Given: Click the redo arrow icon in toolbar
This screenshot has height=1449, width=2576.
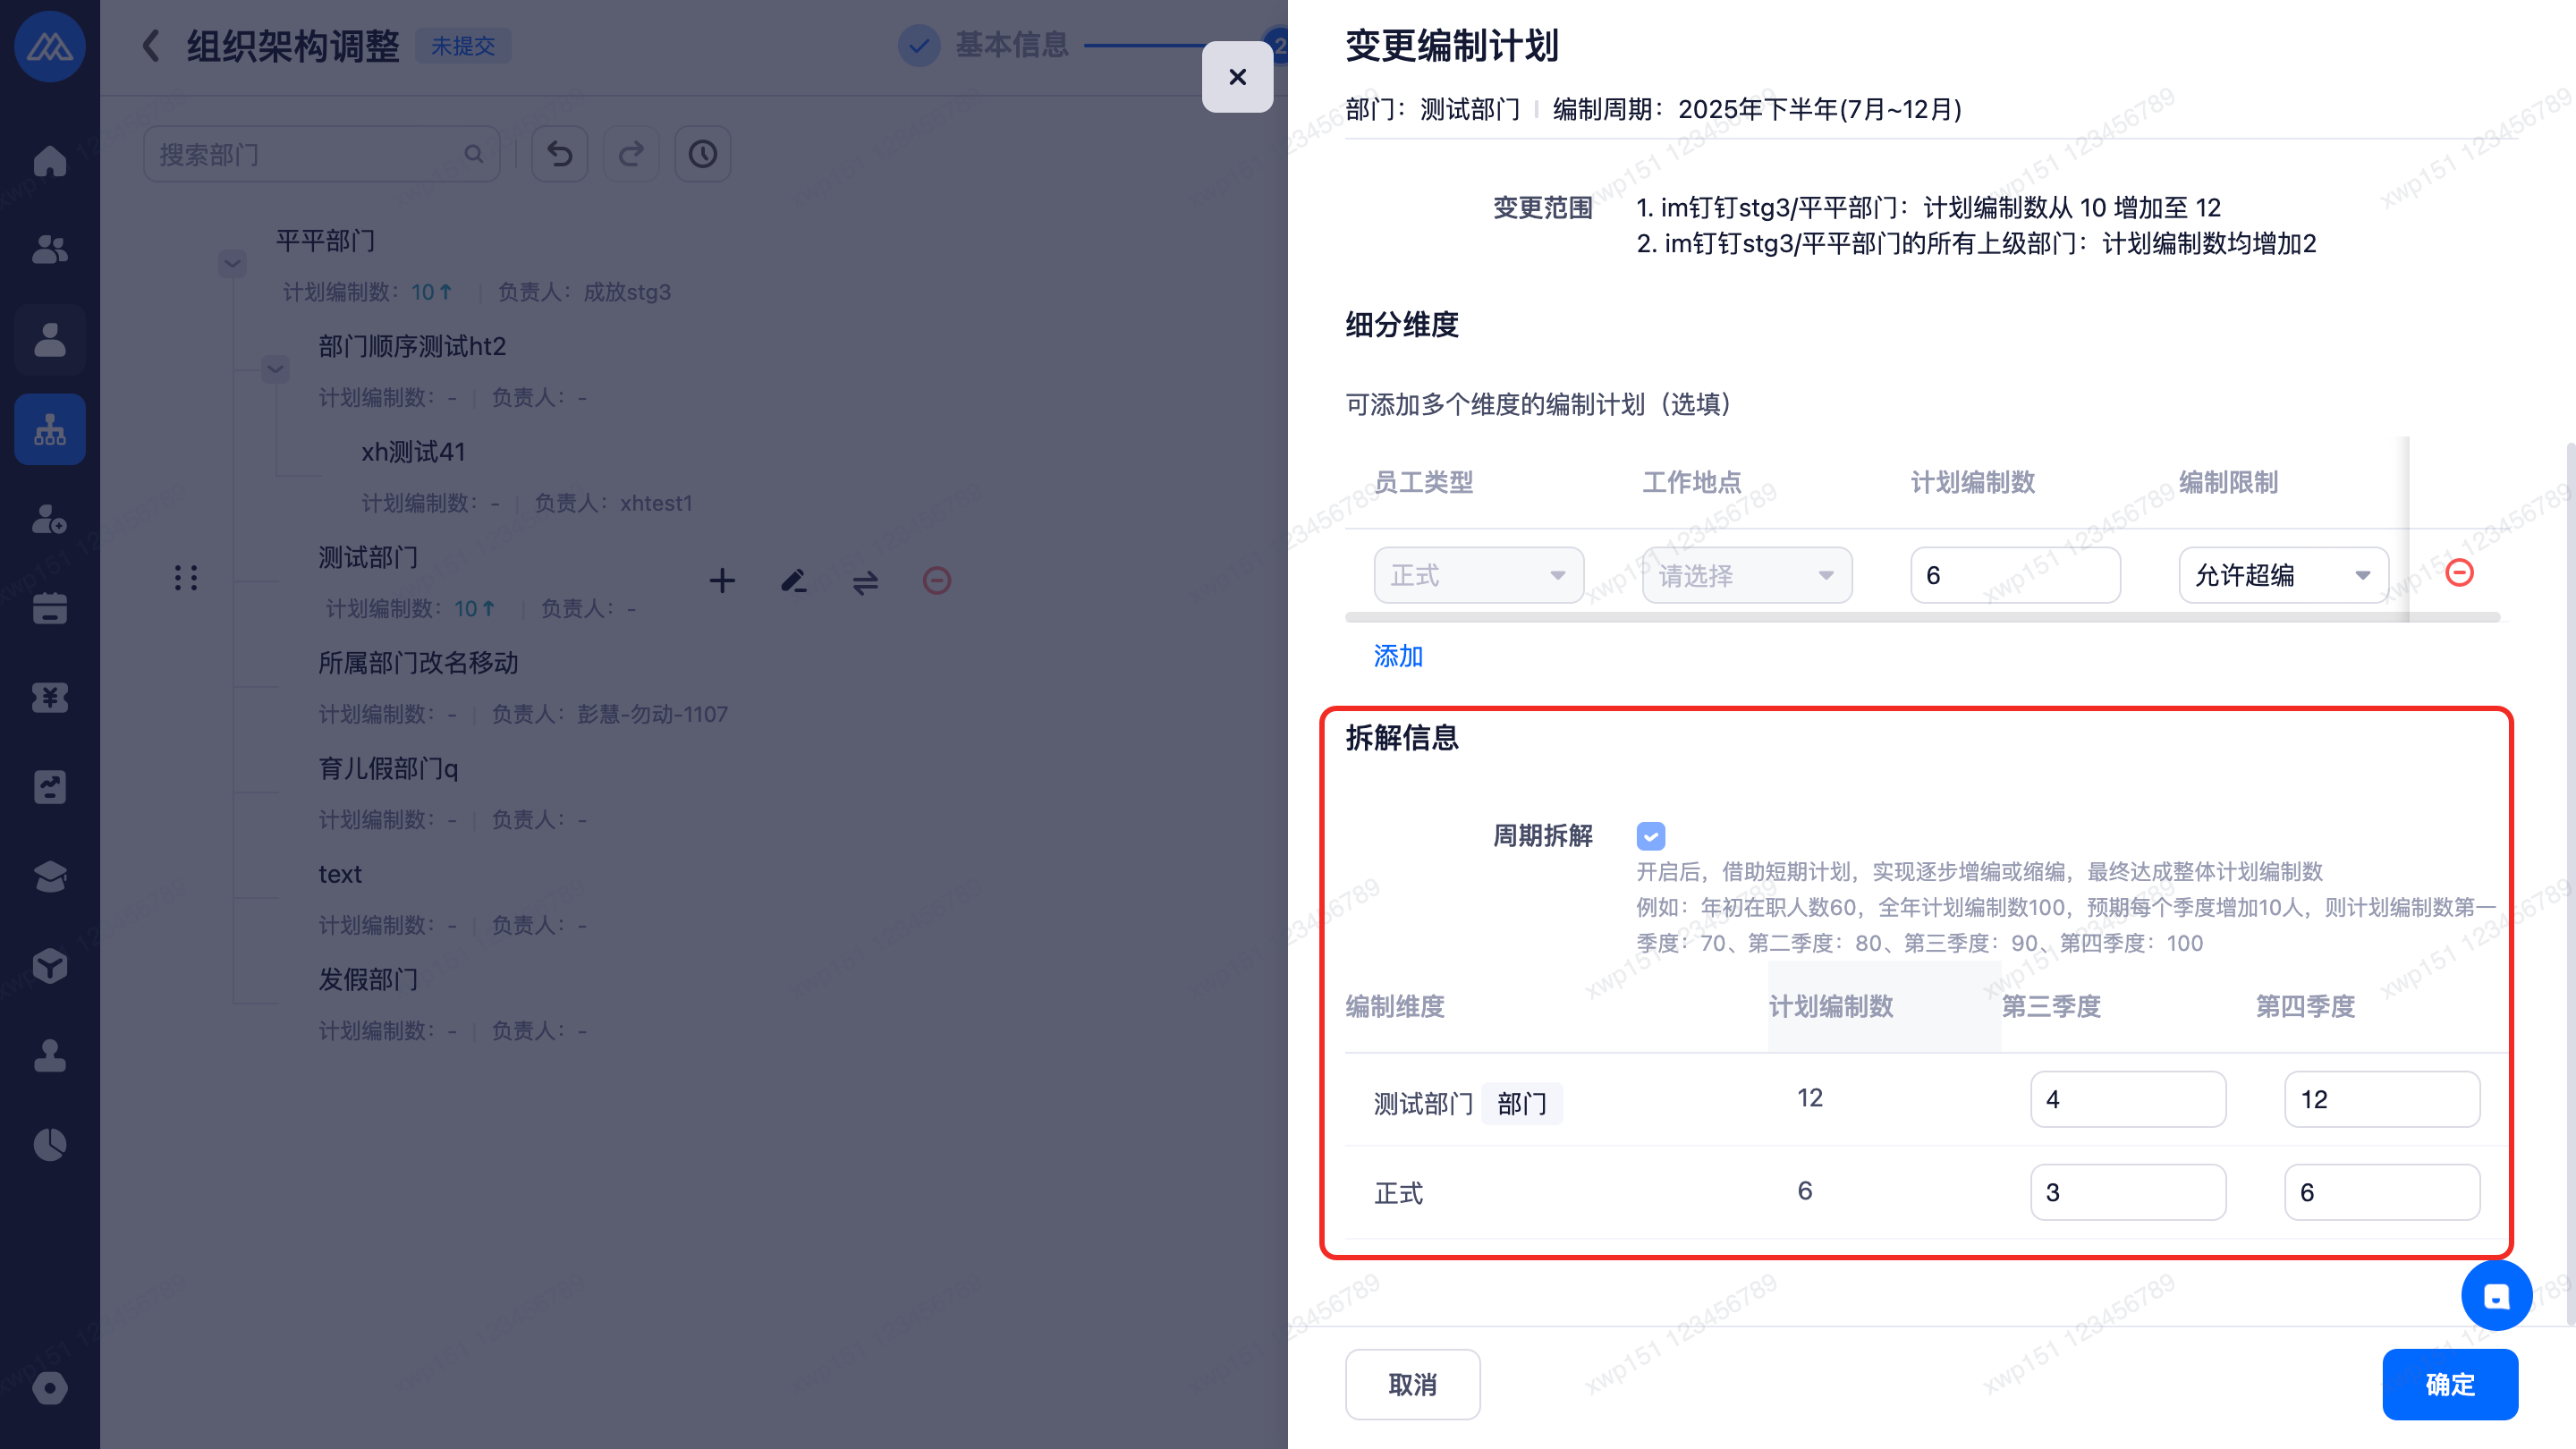Looking at the screenshot, I should click(631, 154).
